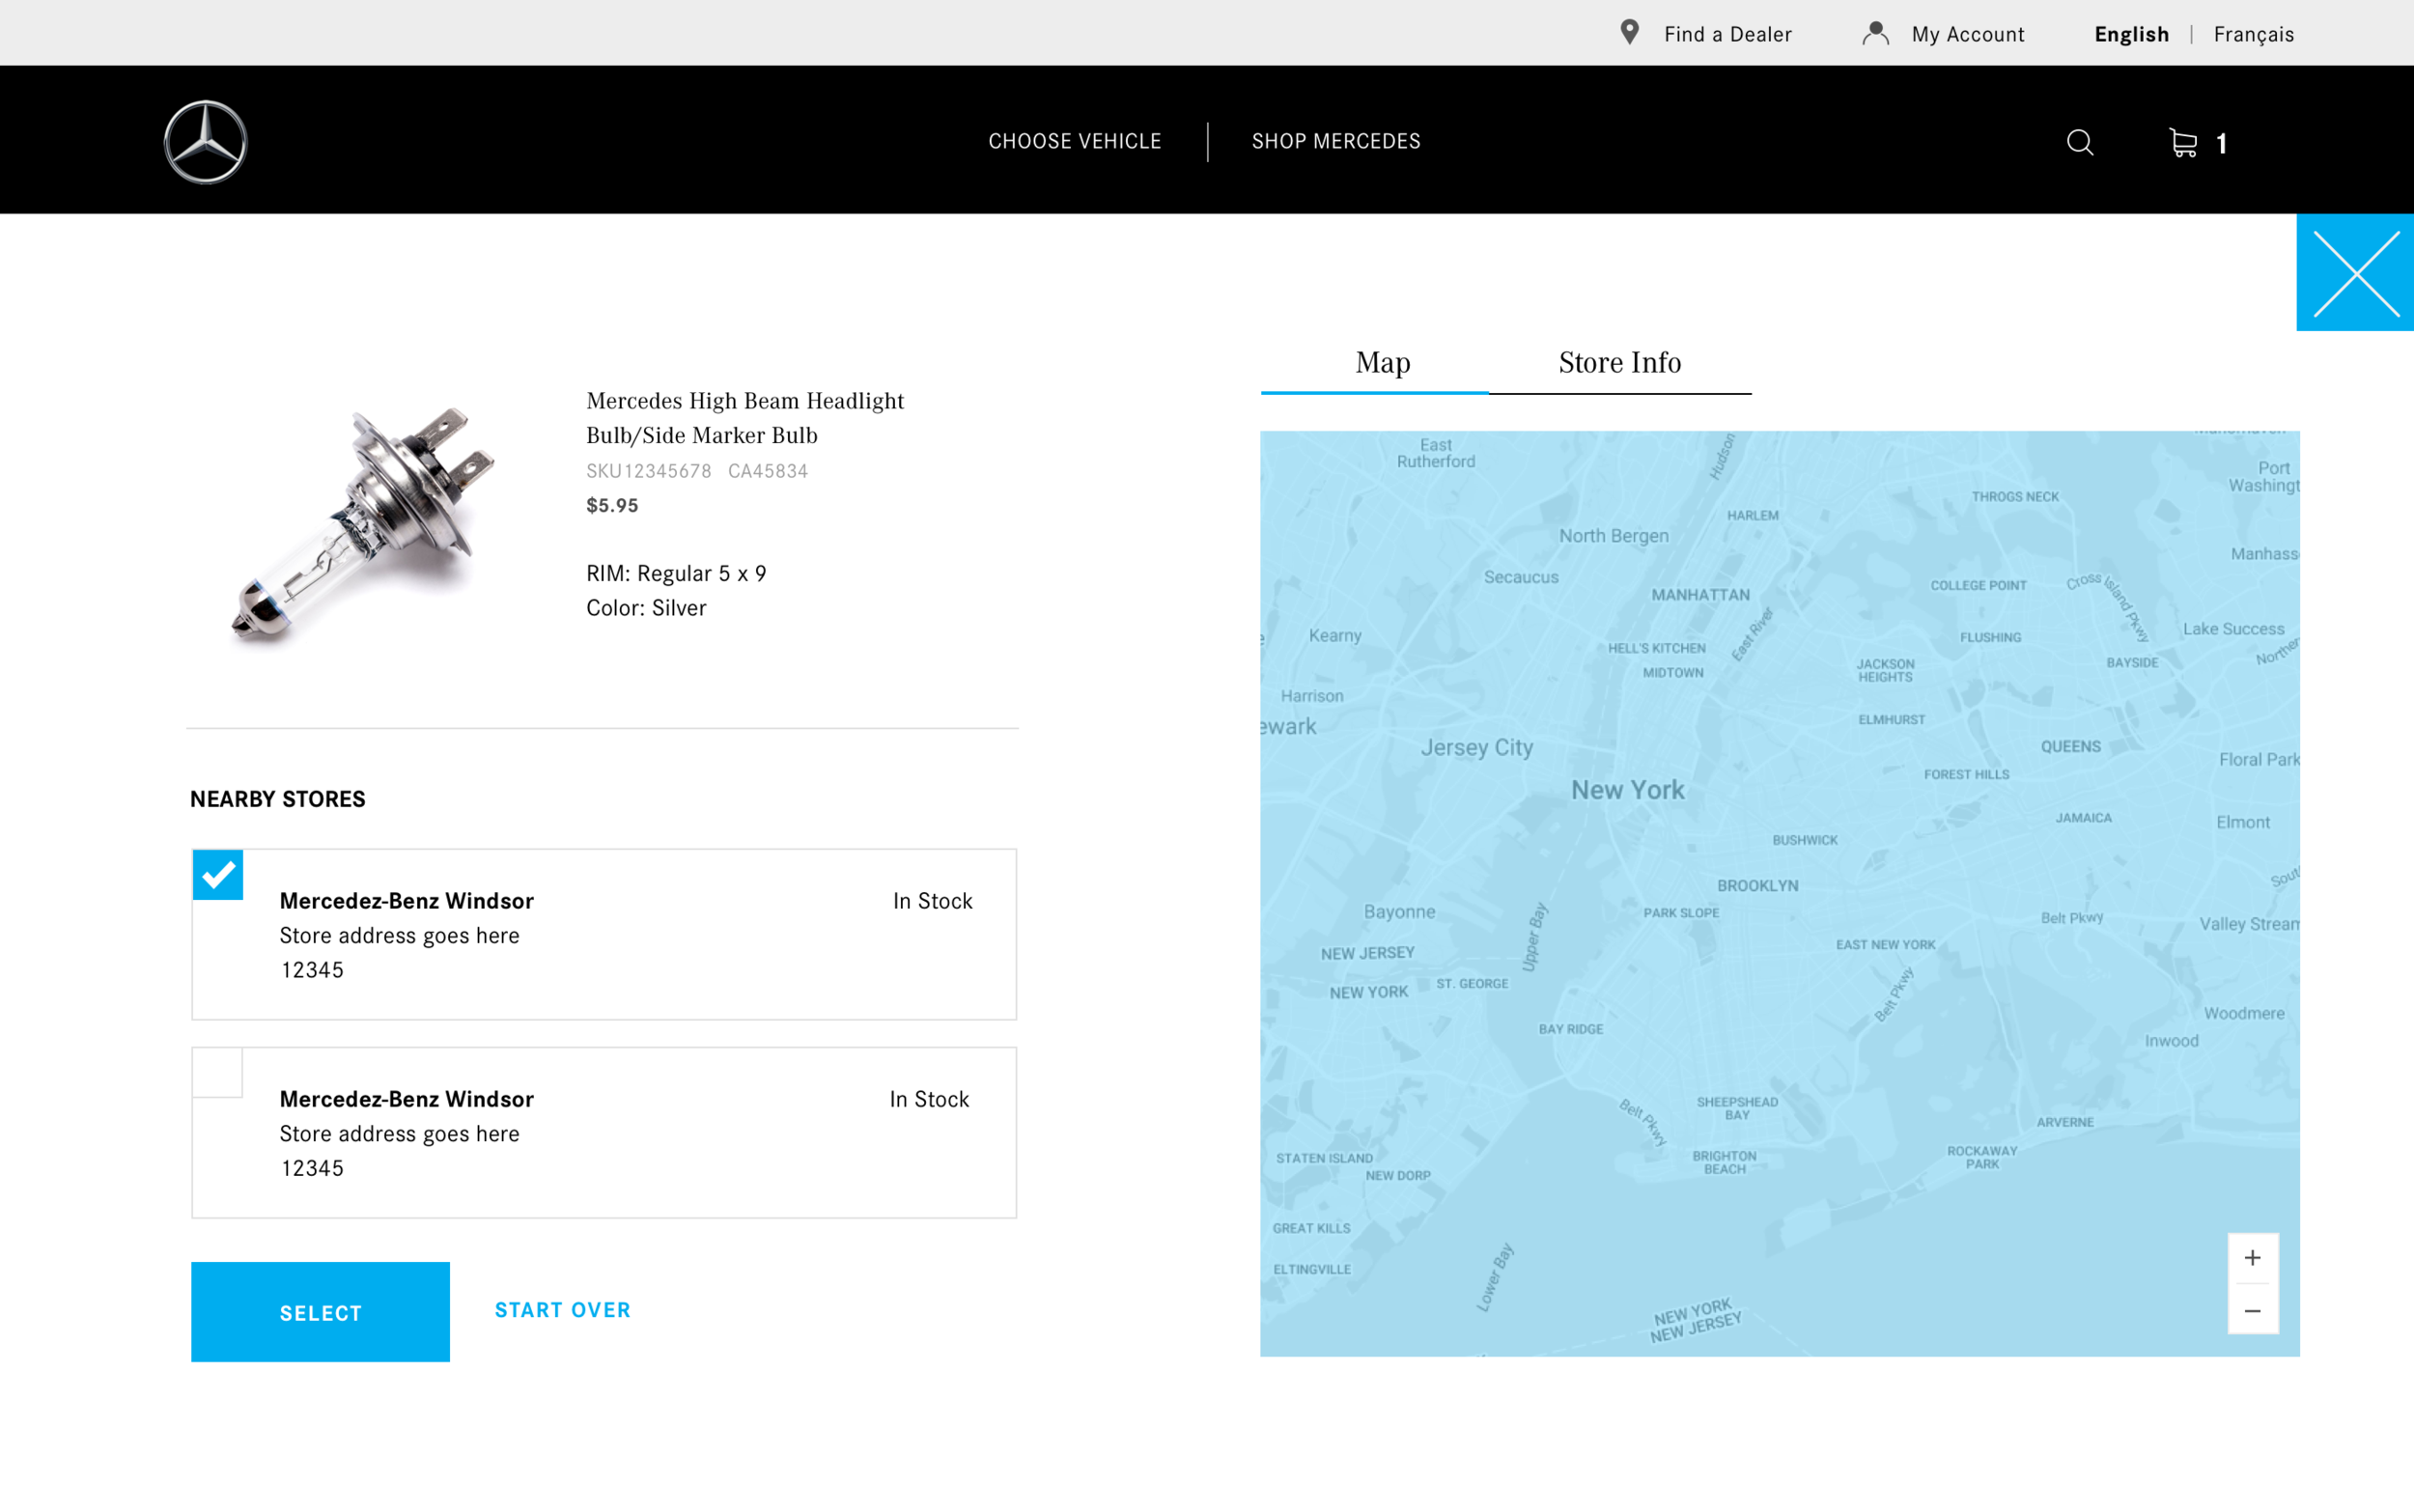2414x1512 pixels.
Task: Select the English language
Action: pyautogui.click(x=2131, y=34)
